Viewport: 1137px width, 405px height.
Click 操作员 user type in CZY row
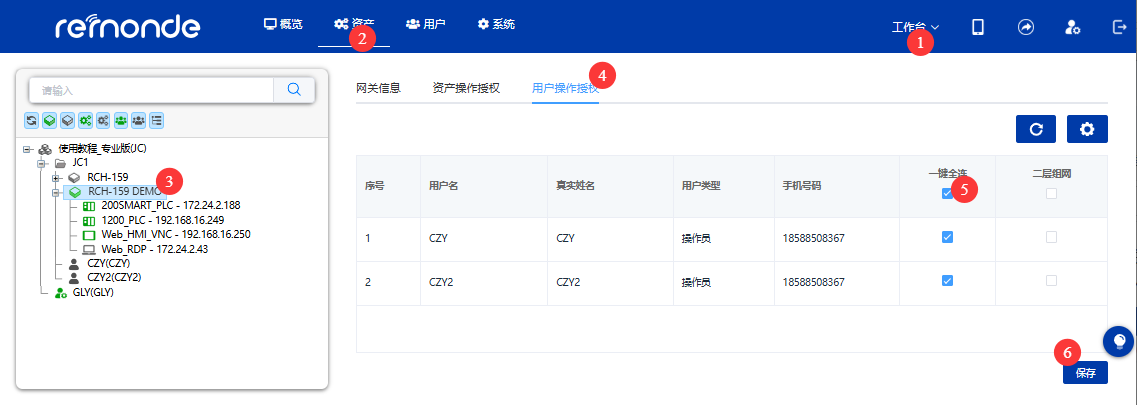click(x=695, y=238)
